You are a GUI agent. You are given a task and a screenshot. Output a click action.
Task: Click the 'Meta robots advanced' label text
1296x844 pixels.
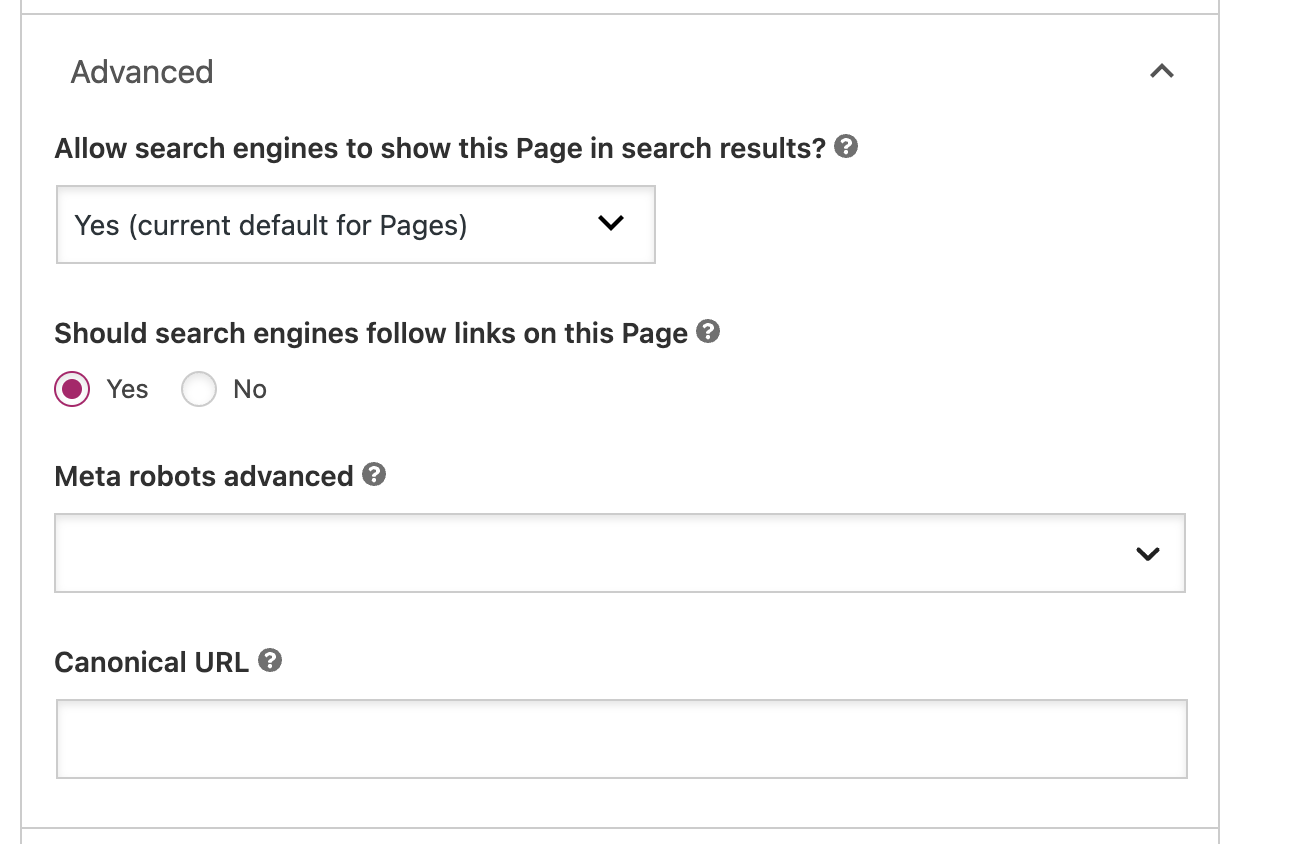tap(204, 476)
